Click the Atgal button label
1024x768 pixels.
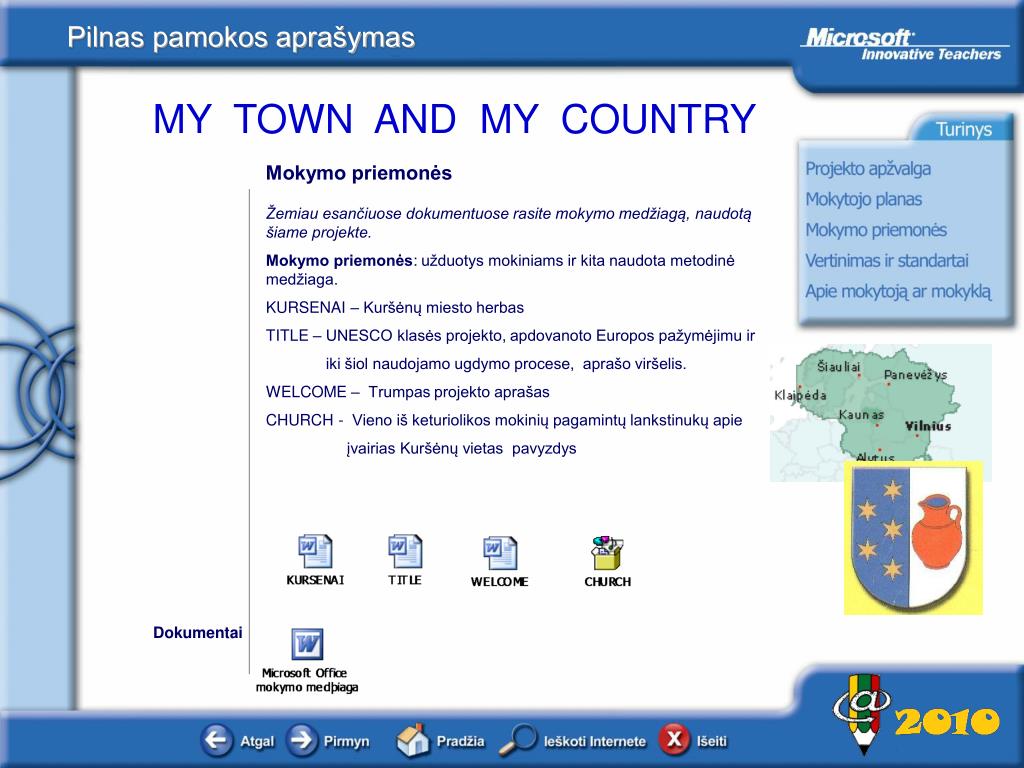pos(257,741)
